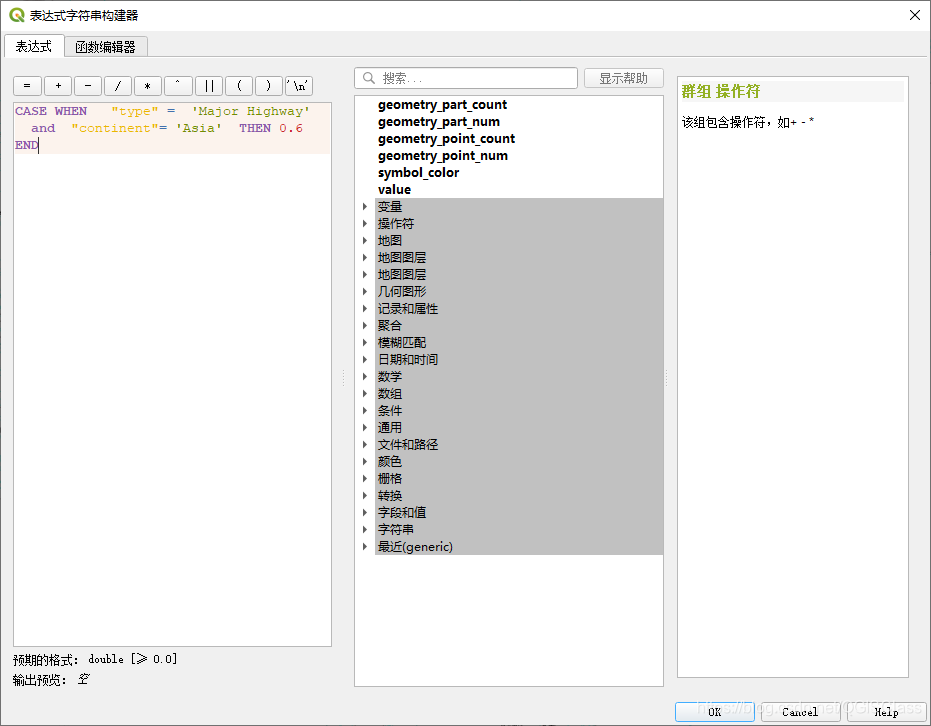Click the 预期的格式 double label
Screen dimensions: 931x726
(x=95, y=660)
